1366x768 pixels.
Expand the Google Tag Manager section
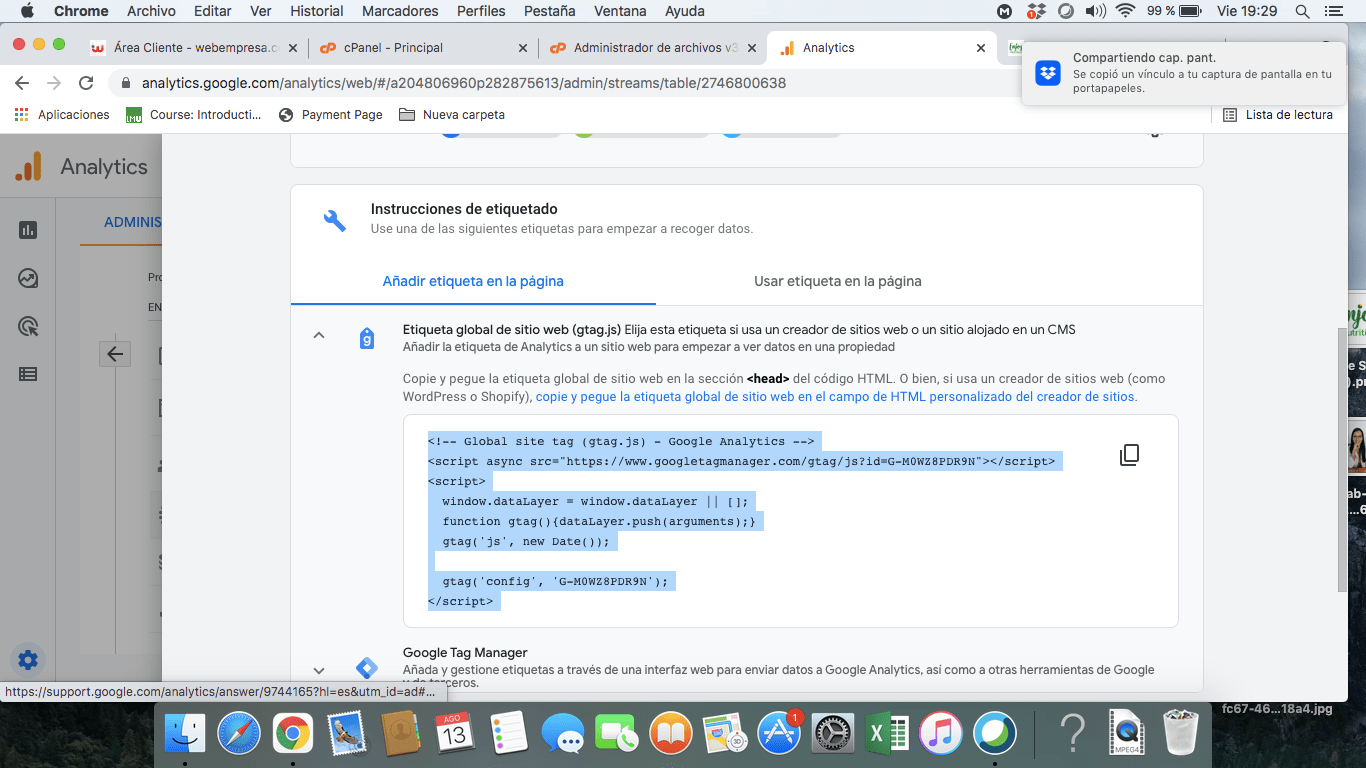click(x=319, y=671)
